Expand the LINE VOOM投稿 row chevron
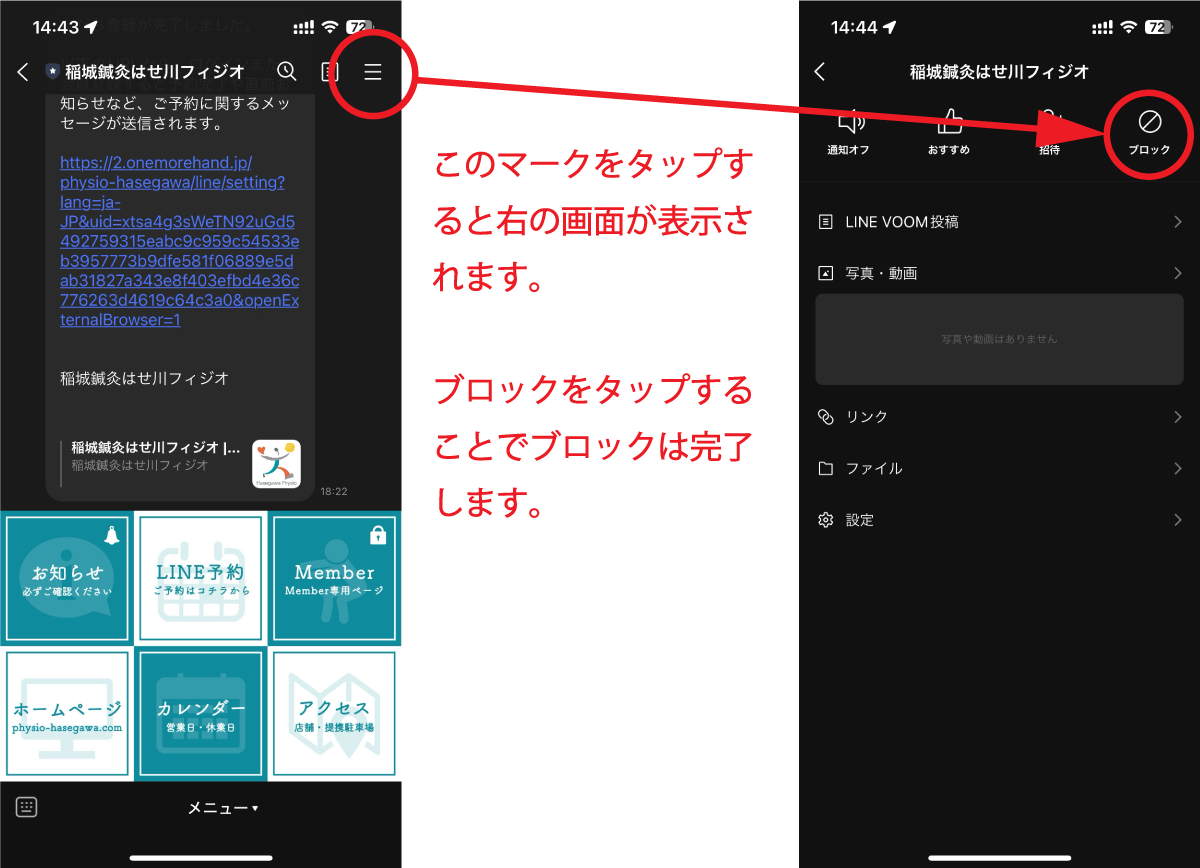This screenshot has height=868, width=1200. [x=1178, y=222]
